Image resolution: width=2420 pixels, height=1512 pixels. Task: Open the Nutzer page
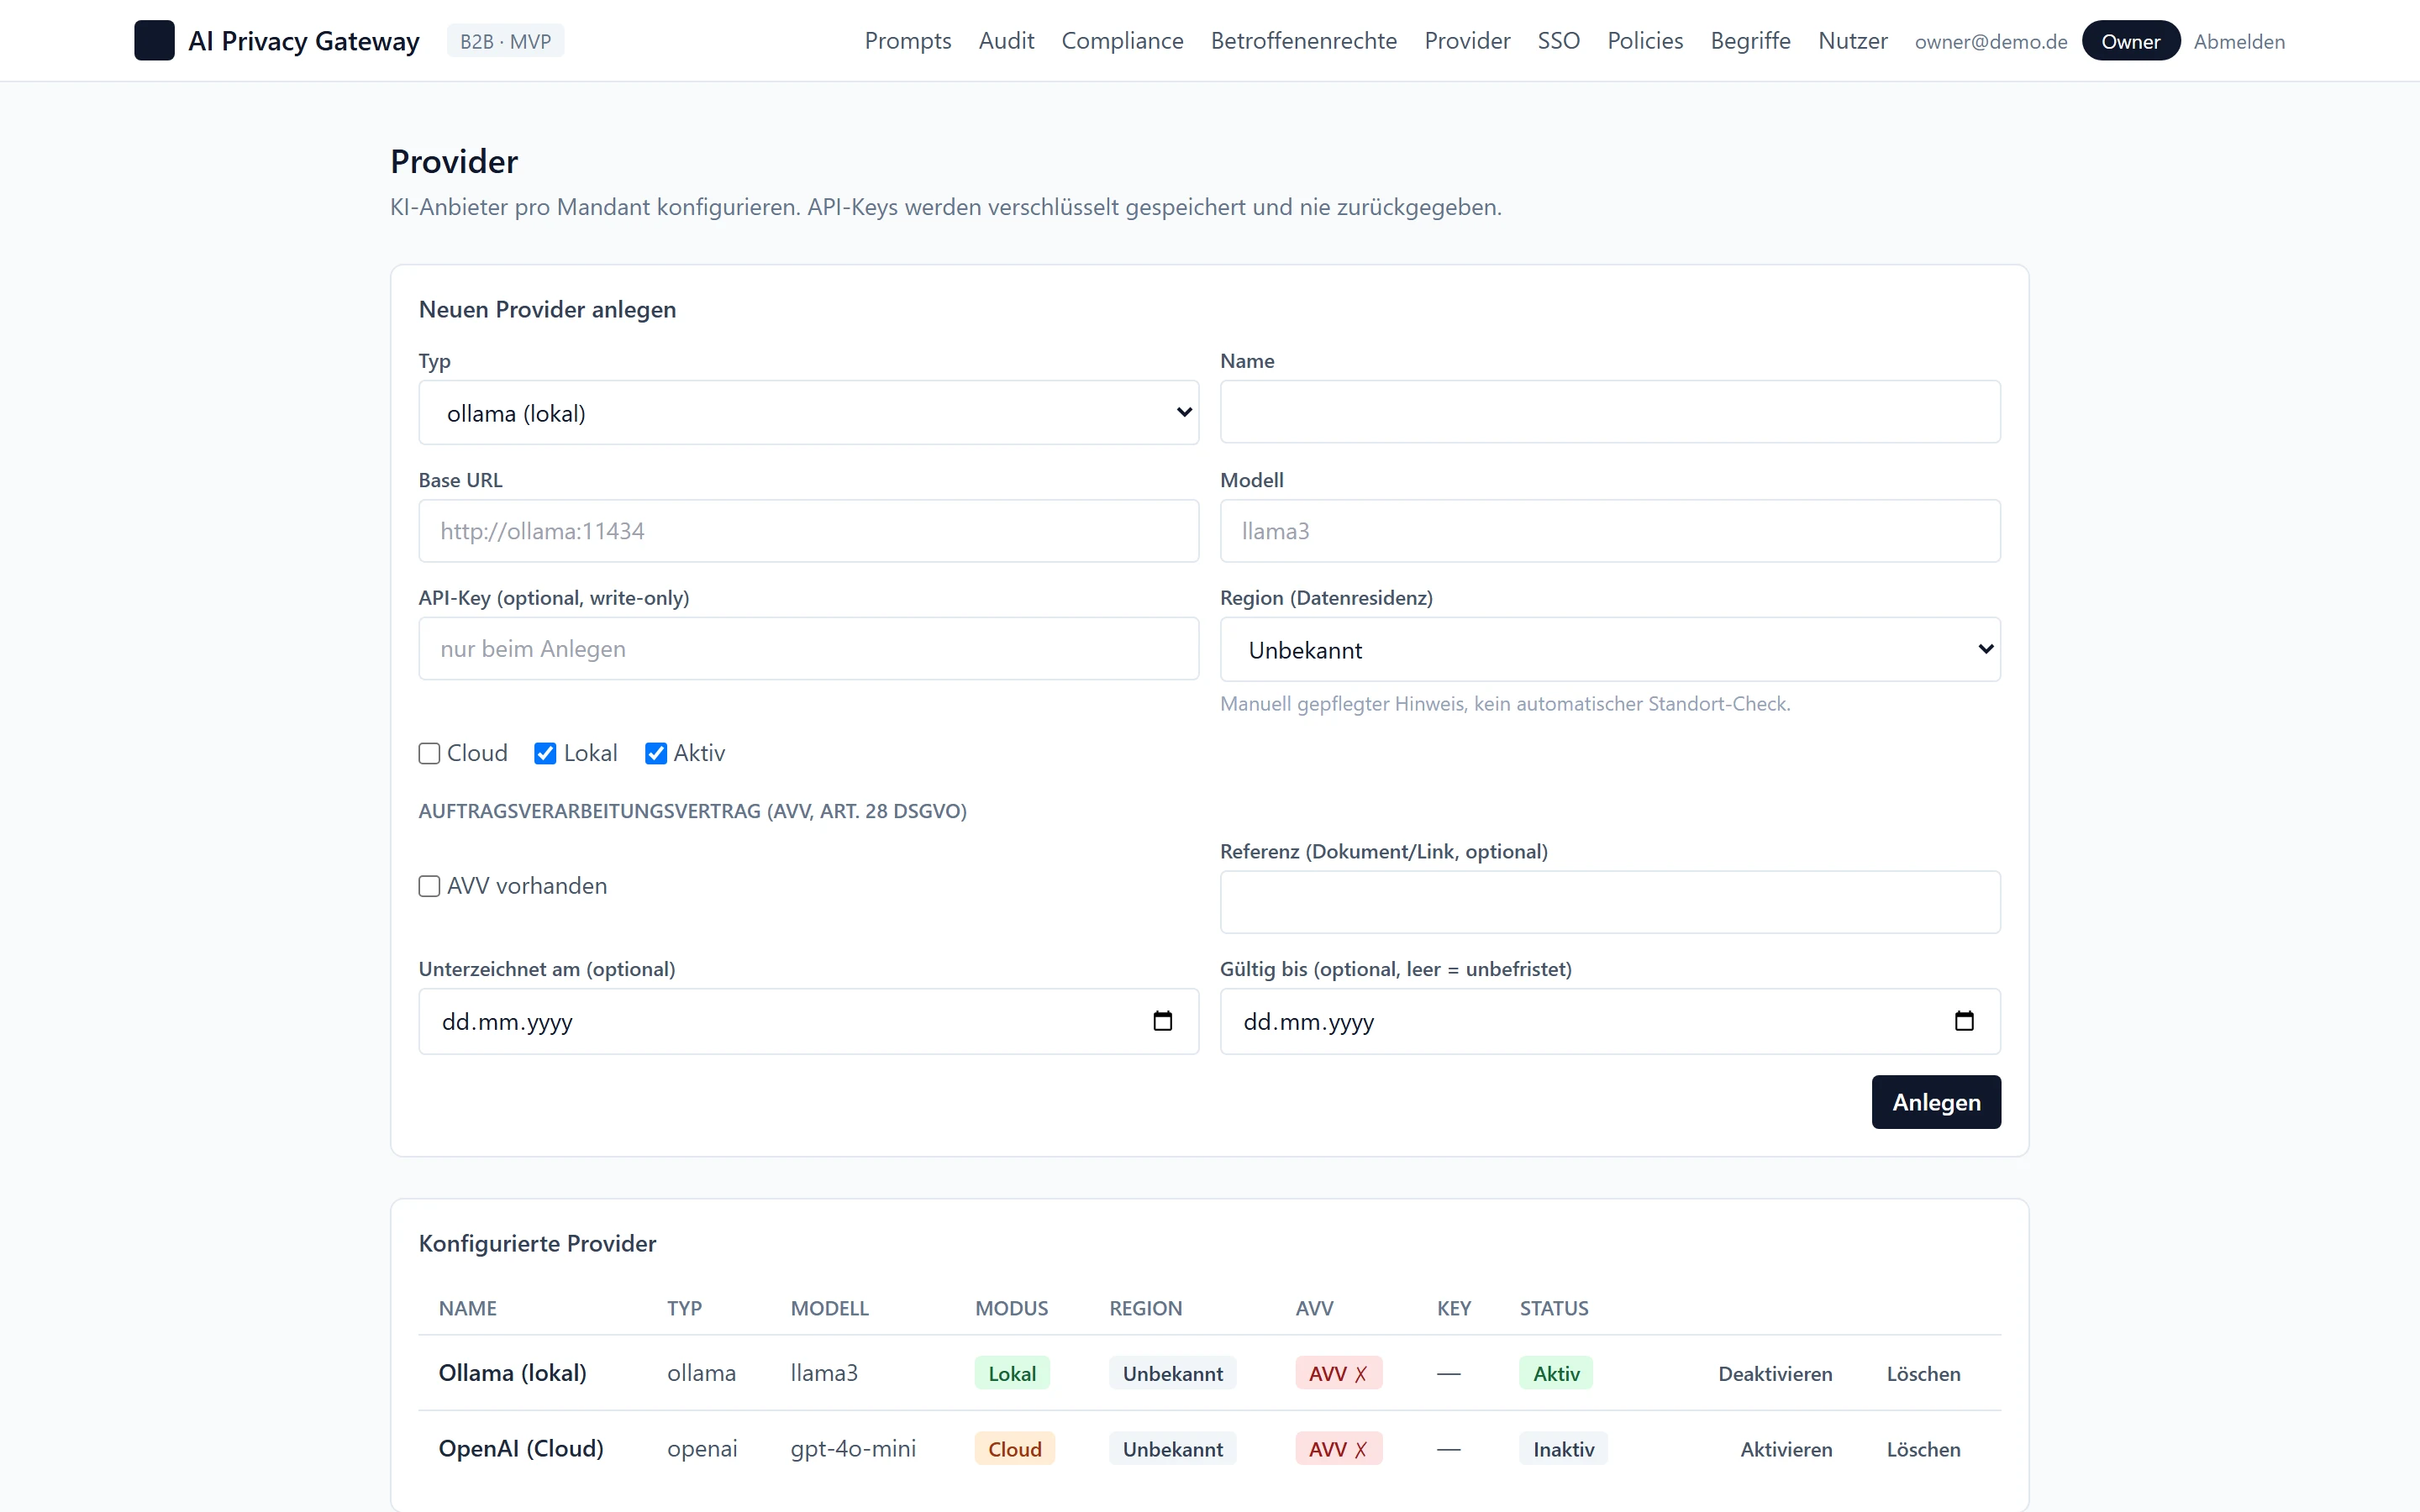1852,41
